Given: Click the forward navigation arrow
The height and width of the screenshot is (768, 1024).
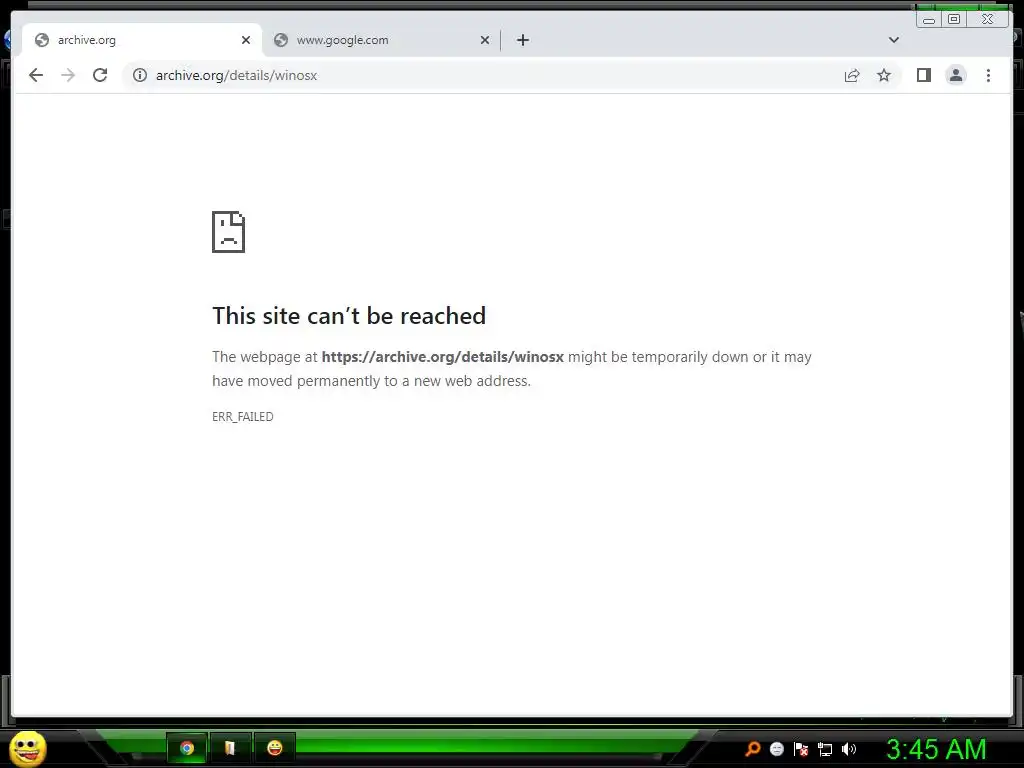Looking at the screenshot, I should pos(68,75).
